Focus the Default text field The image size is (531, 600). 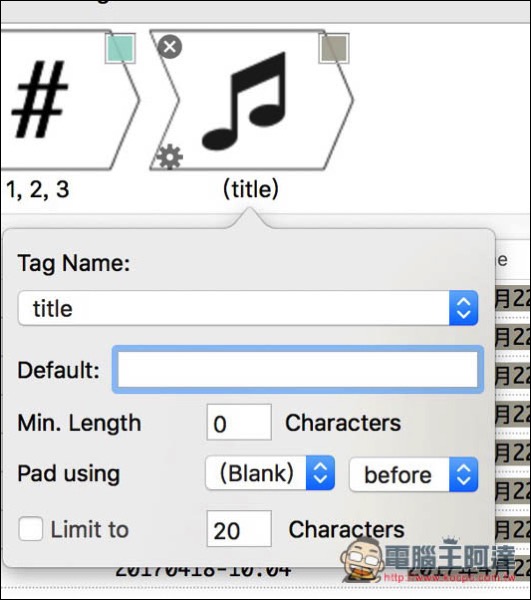[x=298, y=369]
